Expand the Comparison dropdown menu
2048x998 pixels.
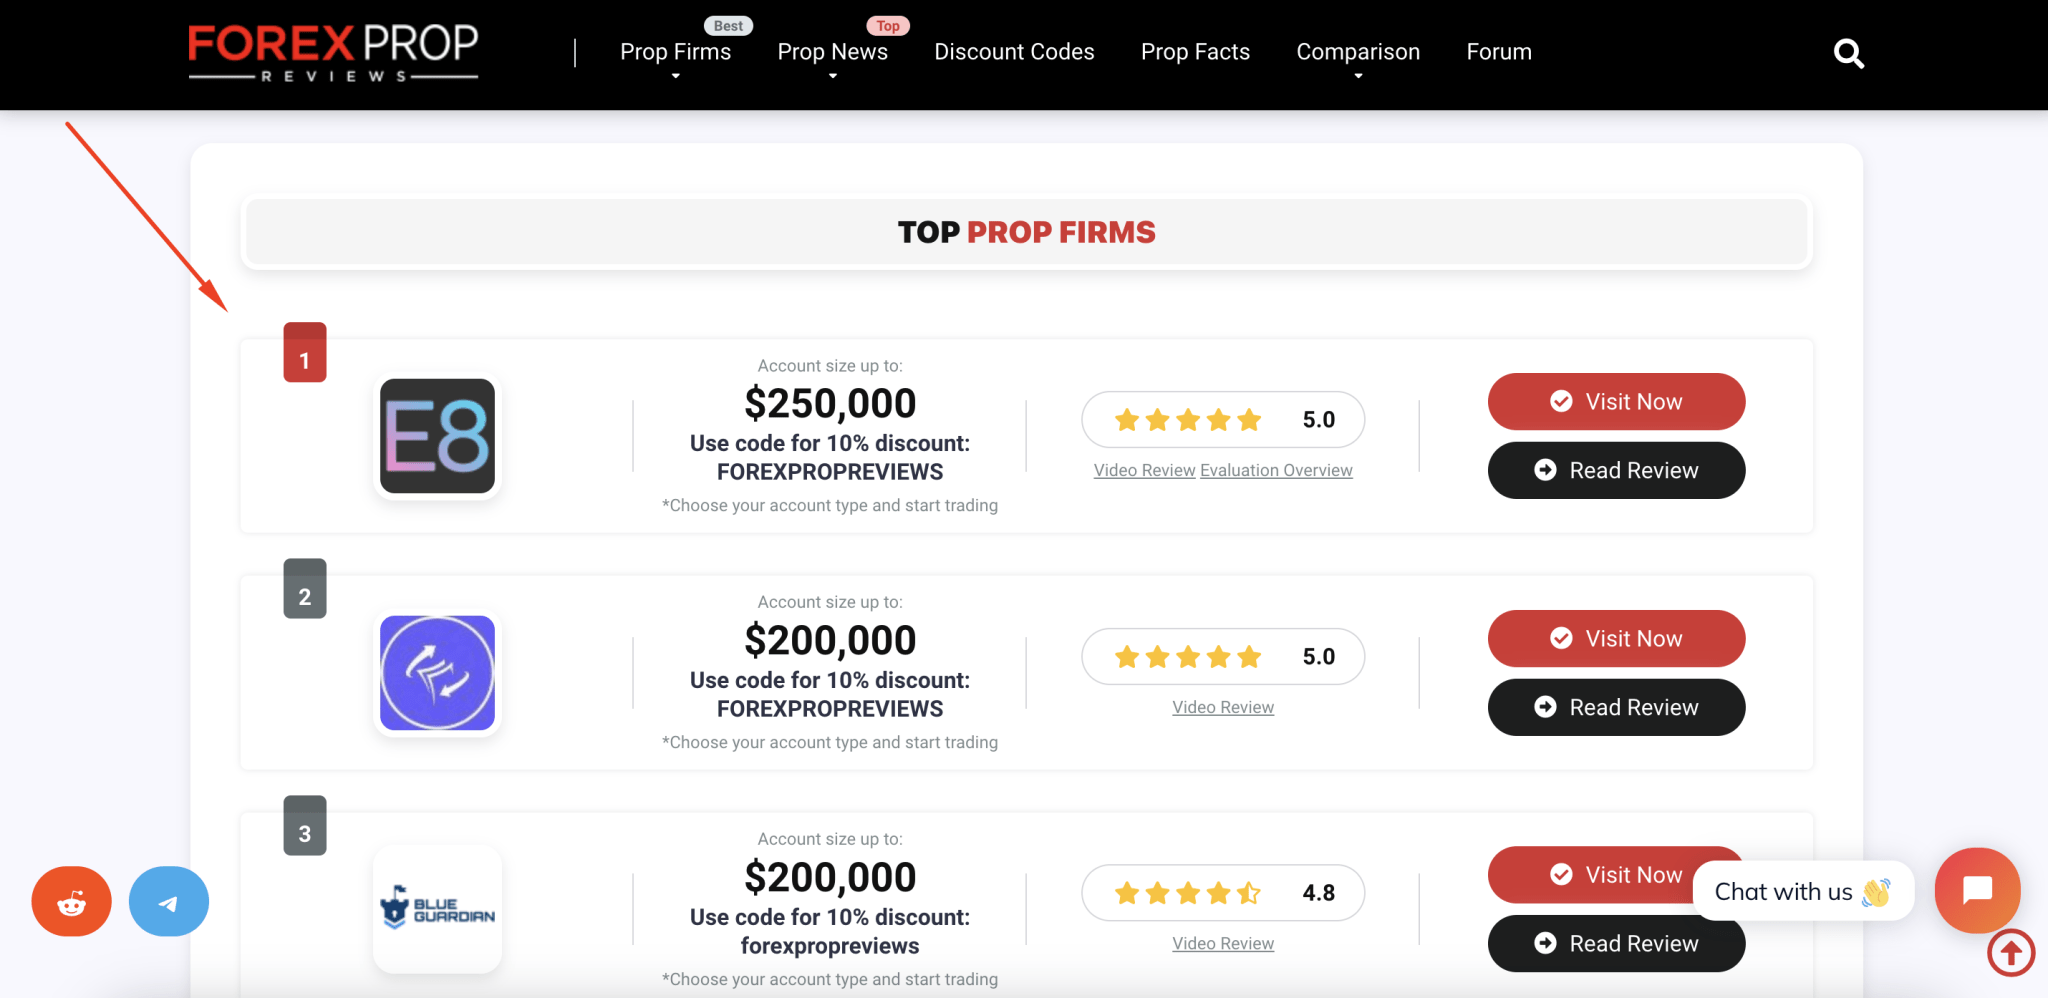(1358, 52)
